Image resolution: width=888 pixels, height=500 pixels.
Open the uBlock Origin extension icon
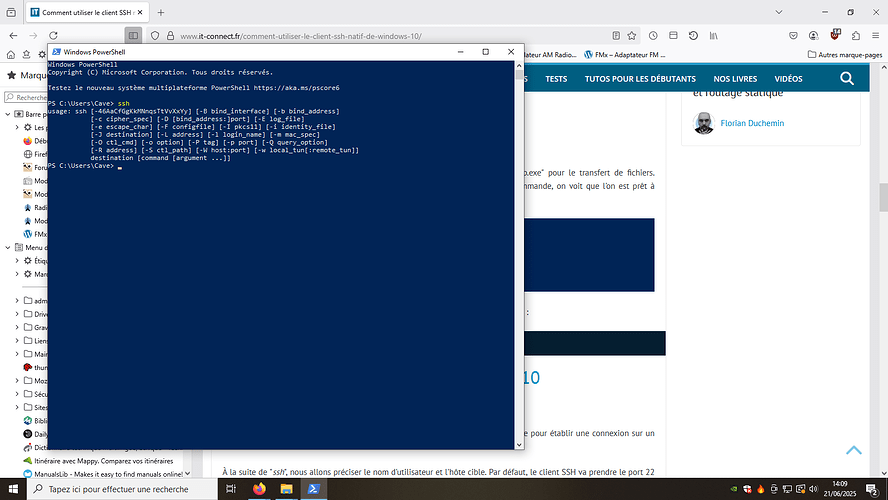click(835, 35)
